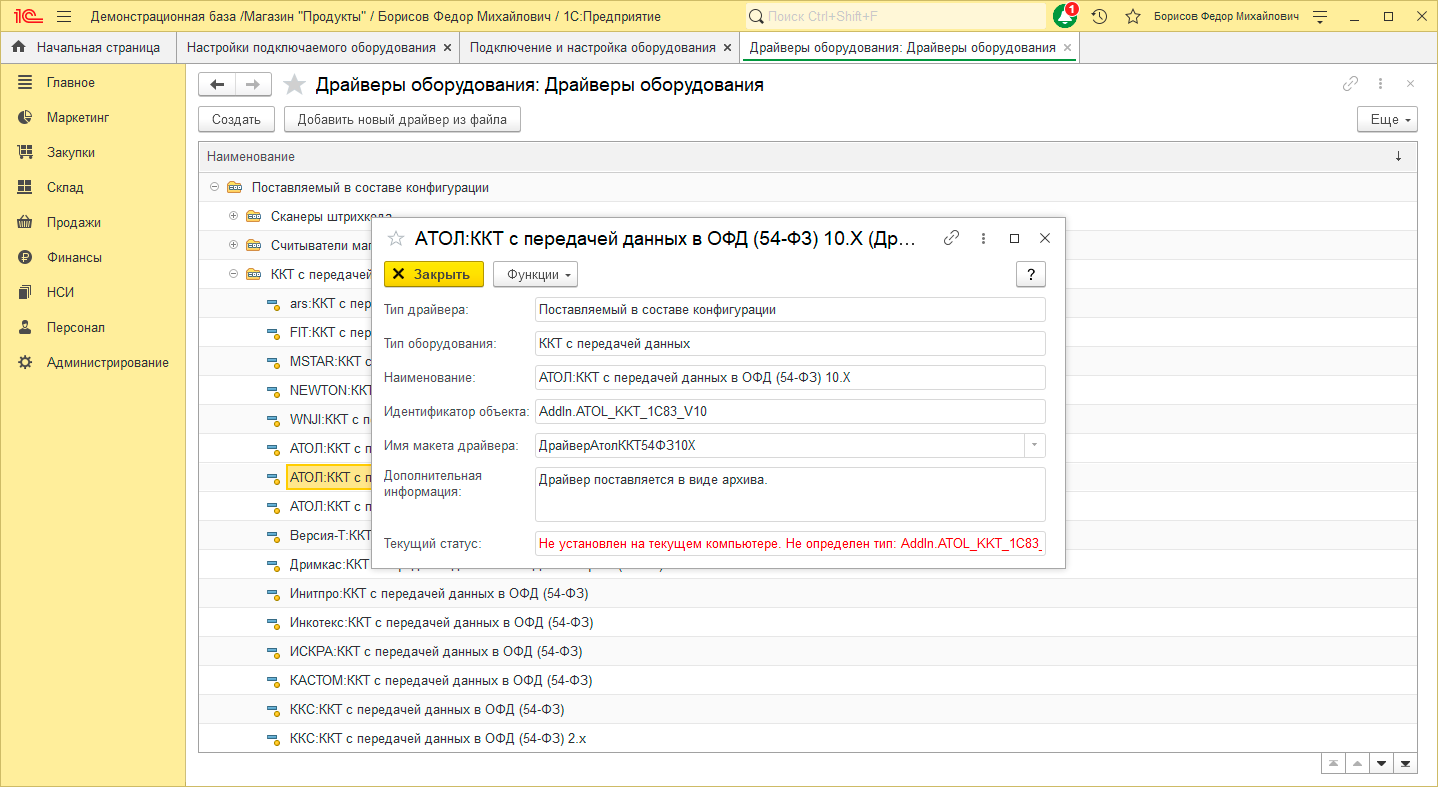Select 'Инкотекс:ККТ с передачей данных' row
Screen dimensions: 1438x787
pos(441,623)
